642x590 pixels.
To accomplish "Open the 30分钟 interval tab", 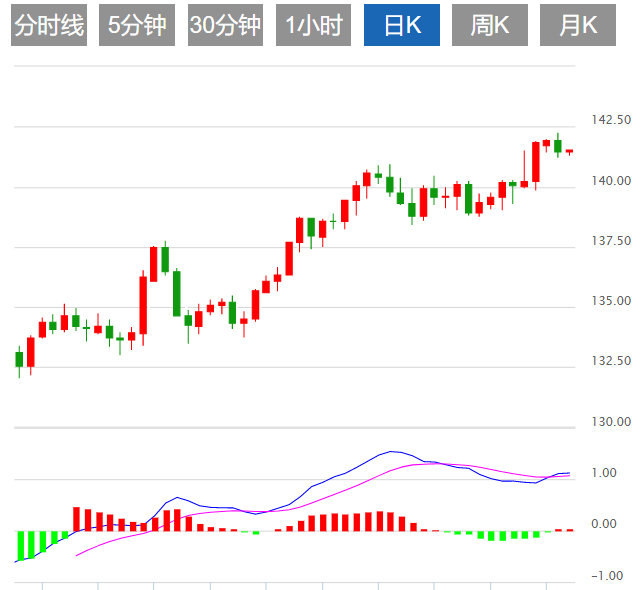I will point(225,26).
